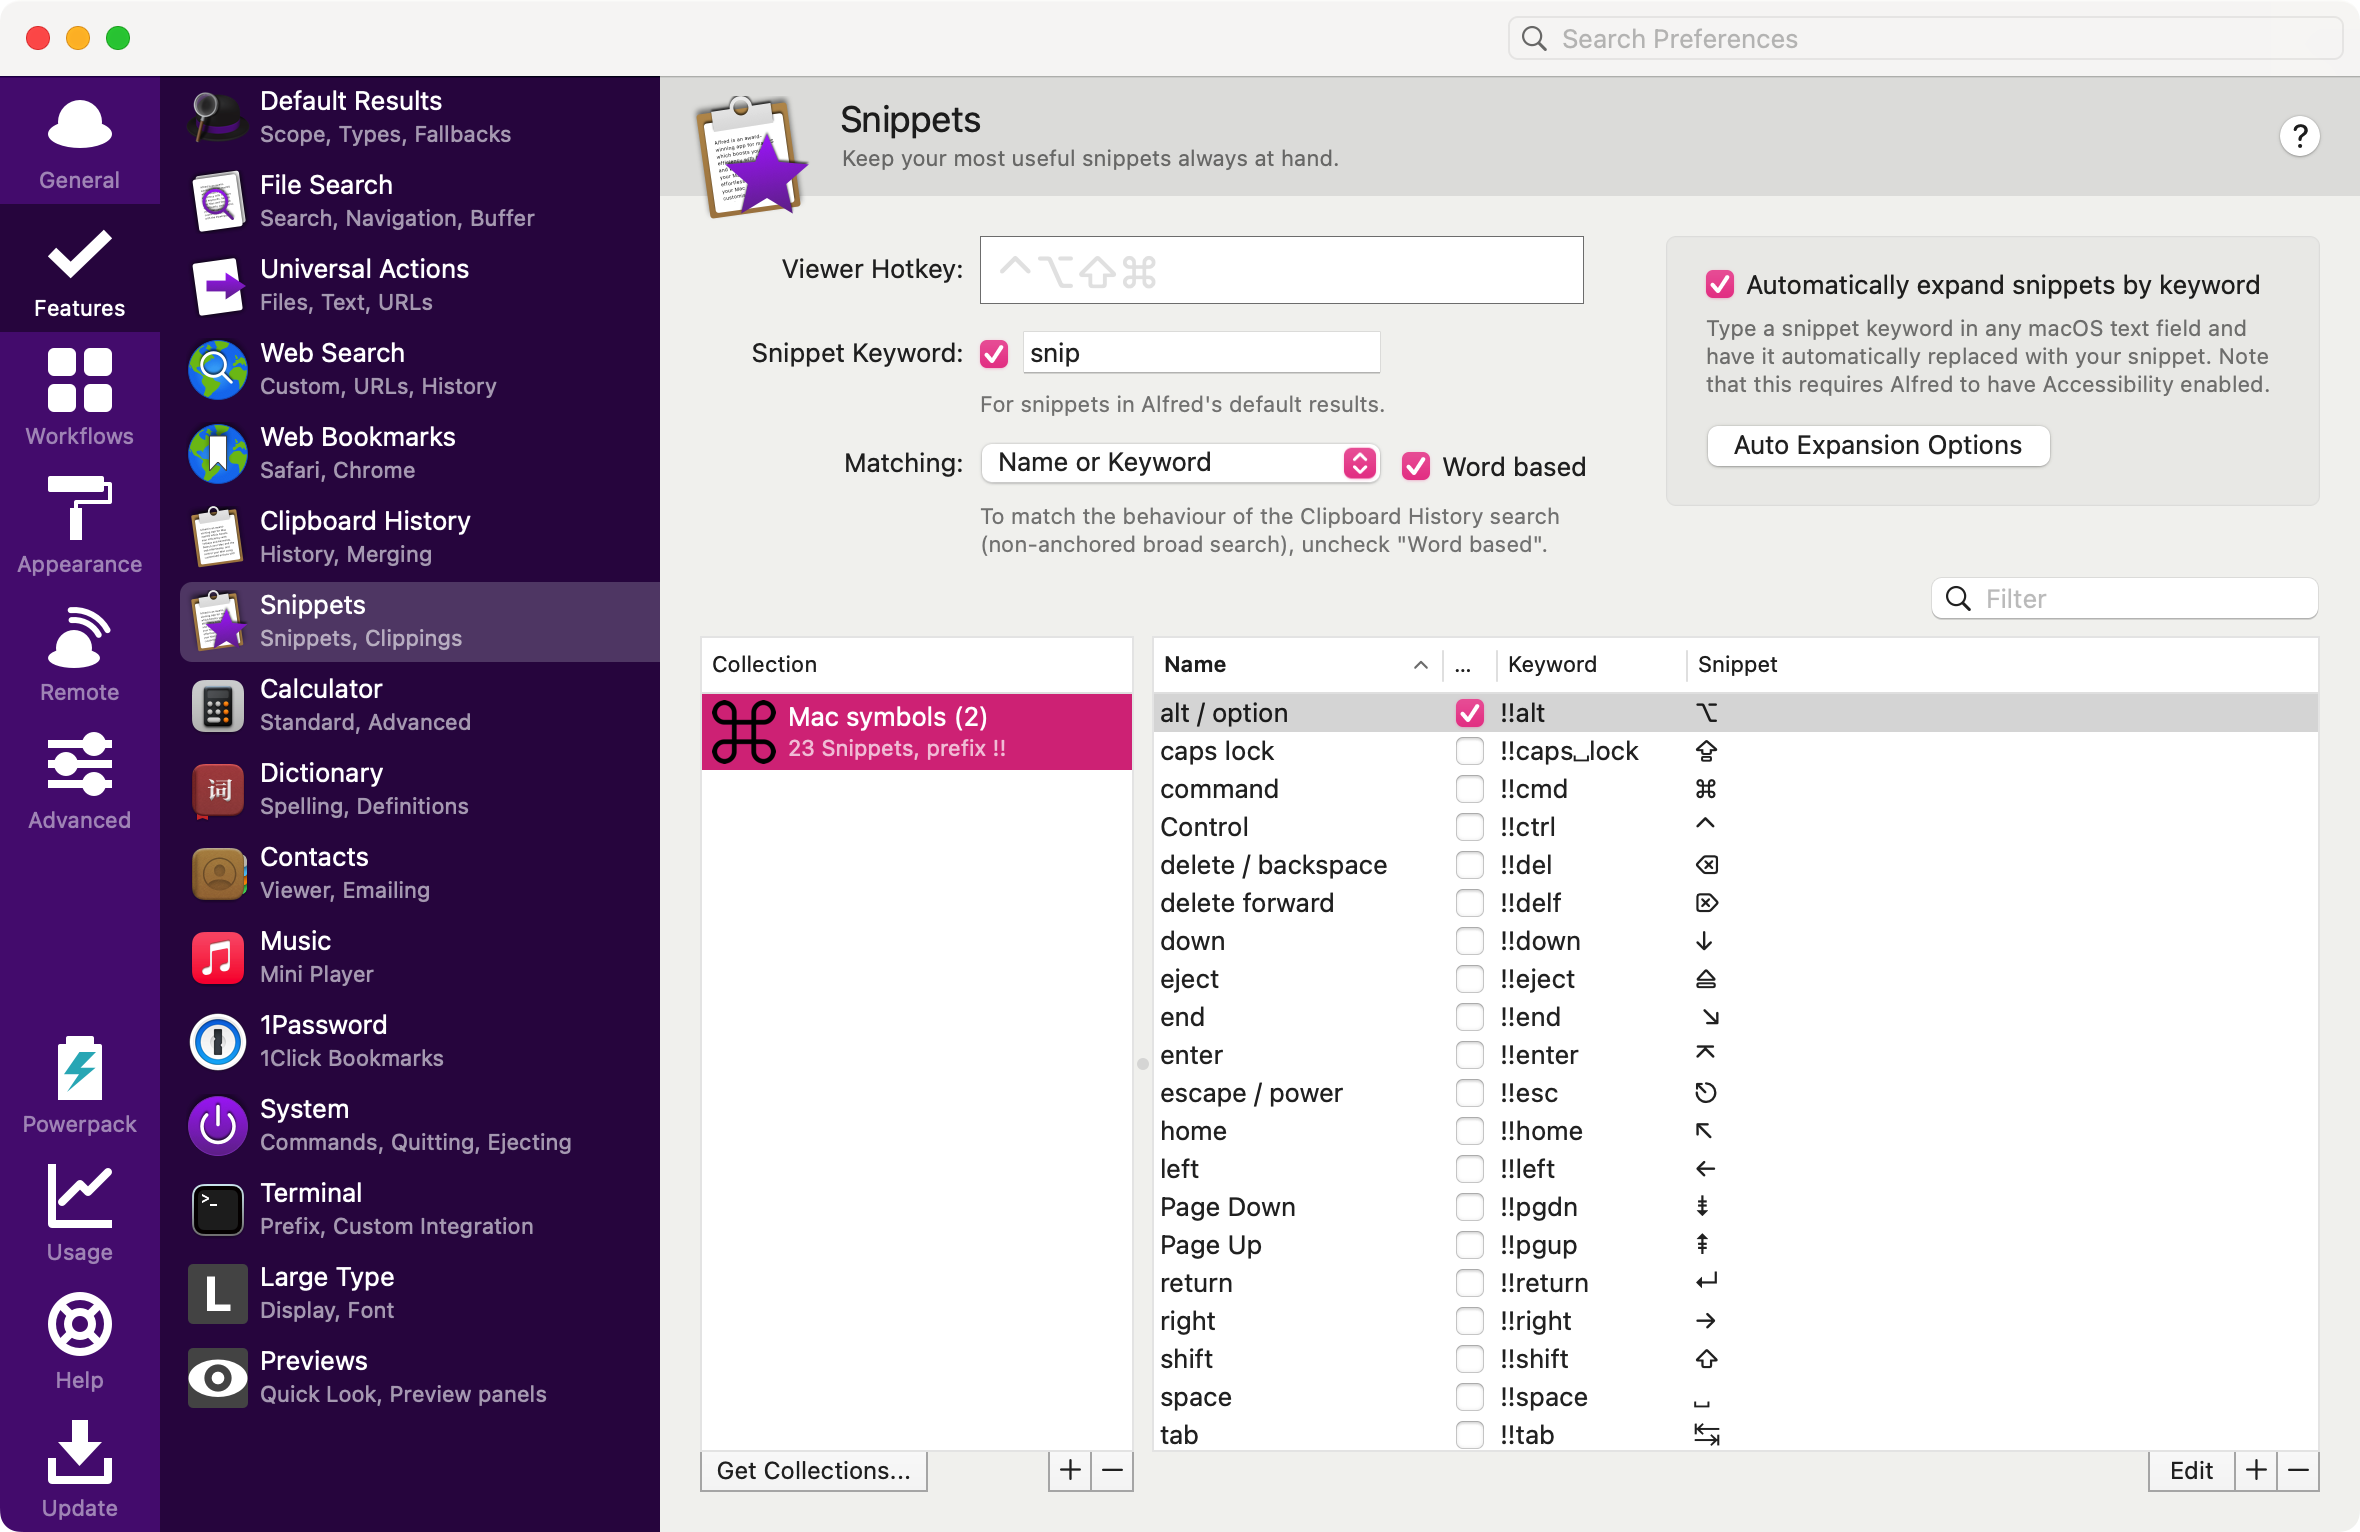The height and width of the screenshot is (1532, 2360).
Task: Expand the Matching Name or Keyword dropdown
Action: (x=1361, y=463)
